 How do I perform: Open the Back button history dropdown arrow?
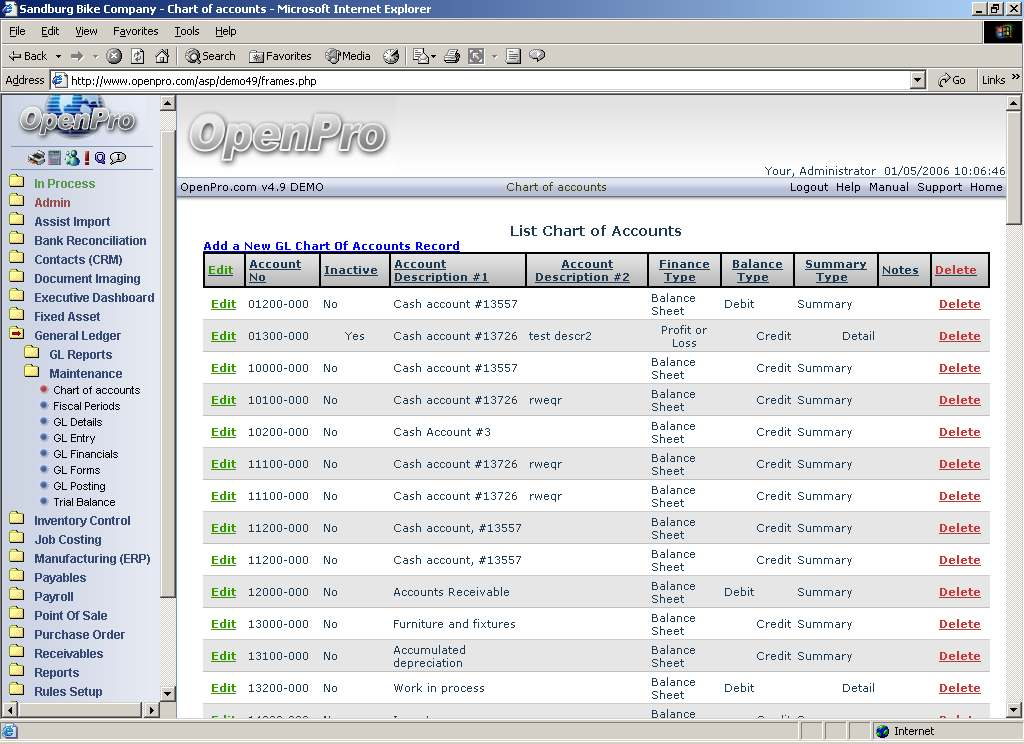click(59, 56)
